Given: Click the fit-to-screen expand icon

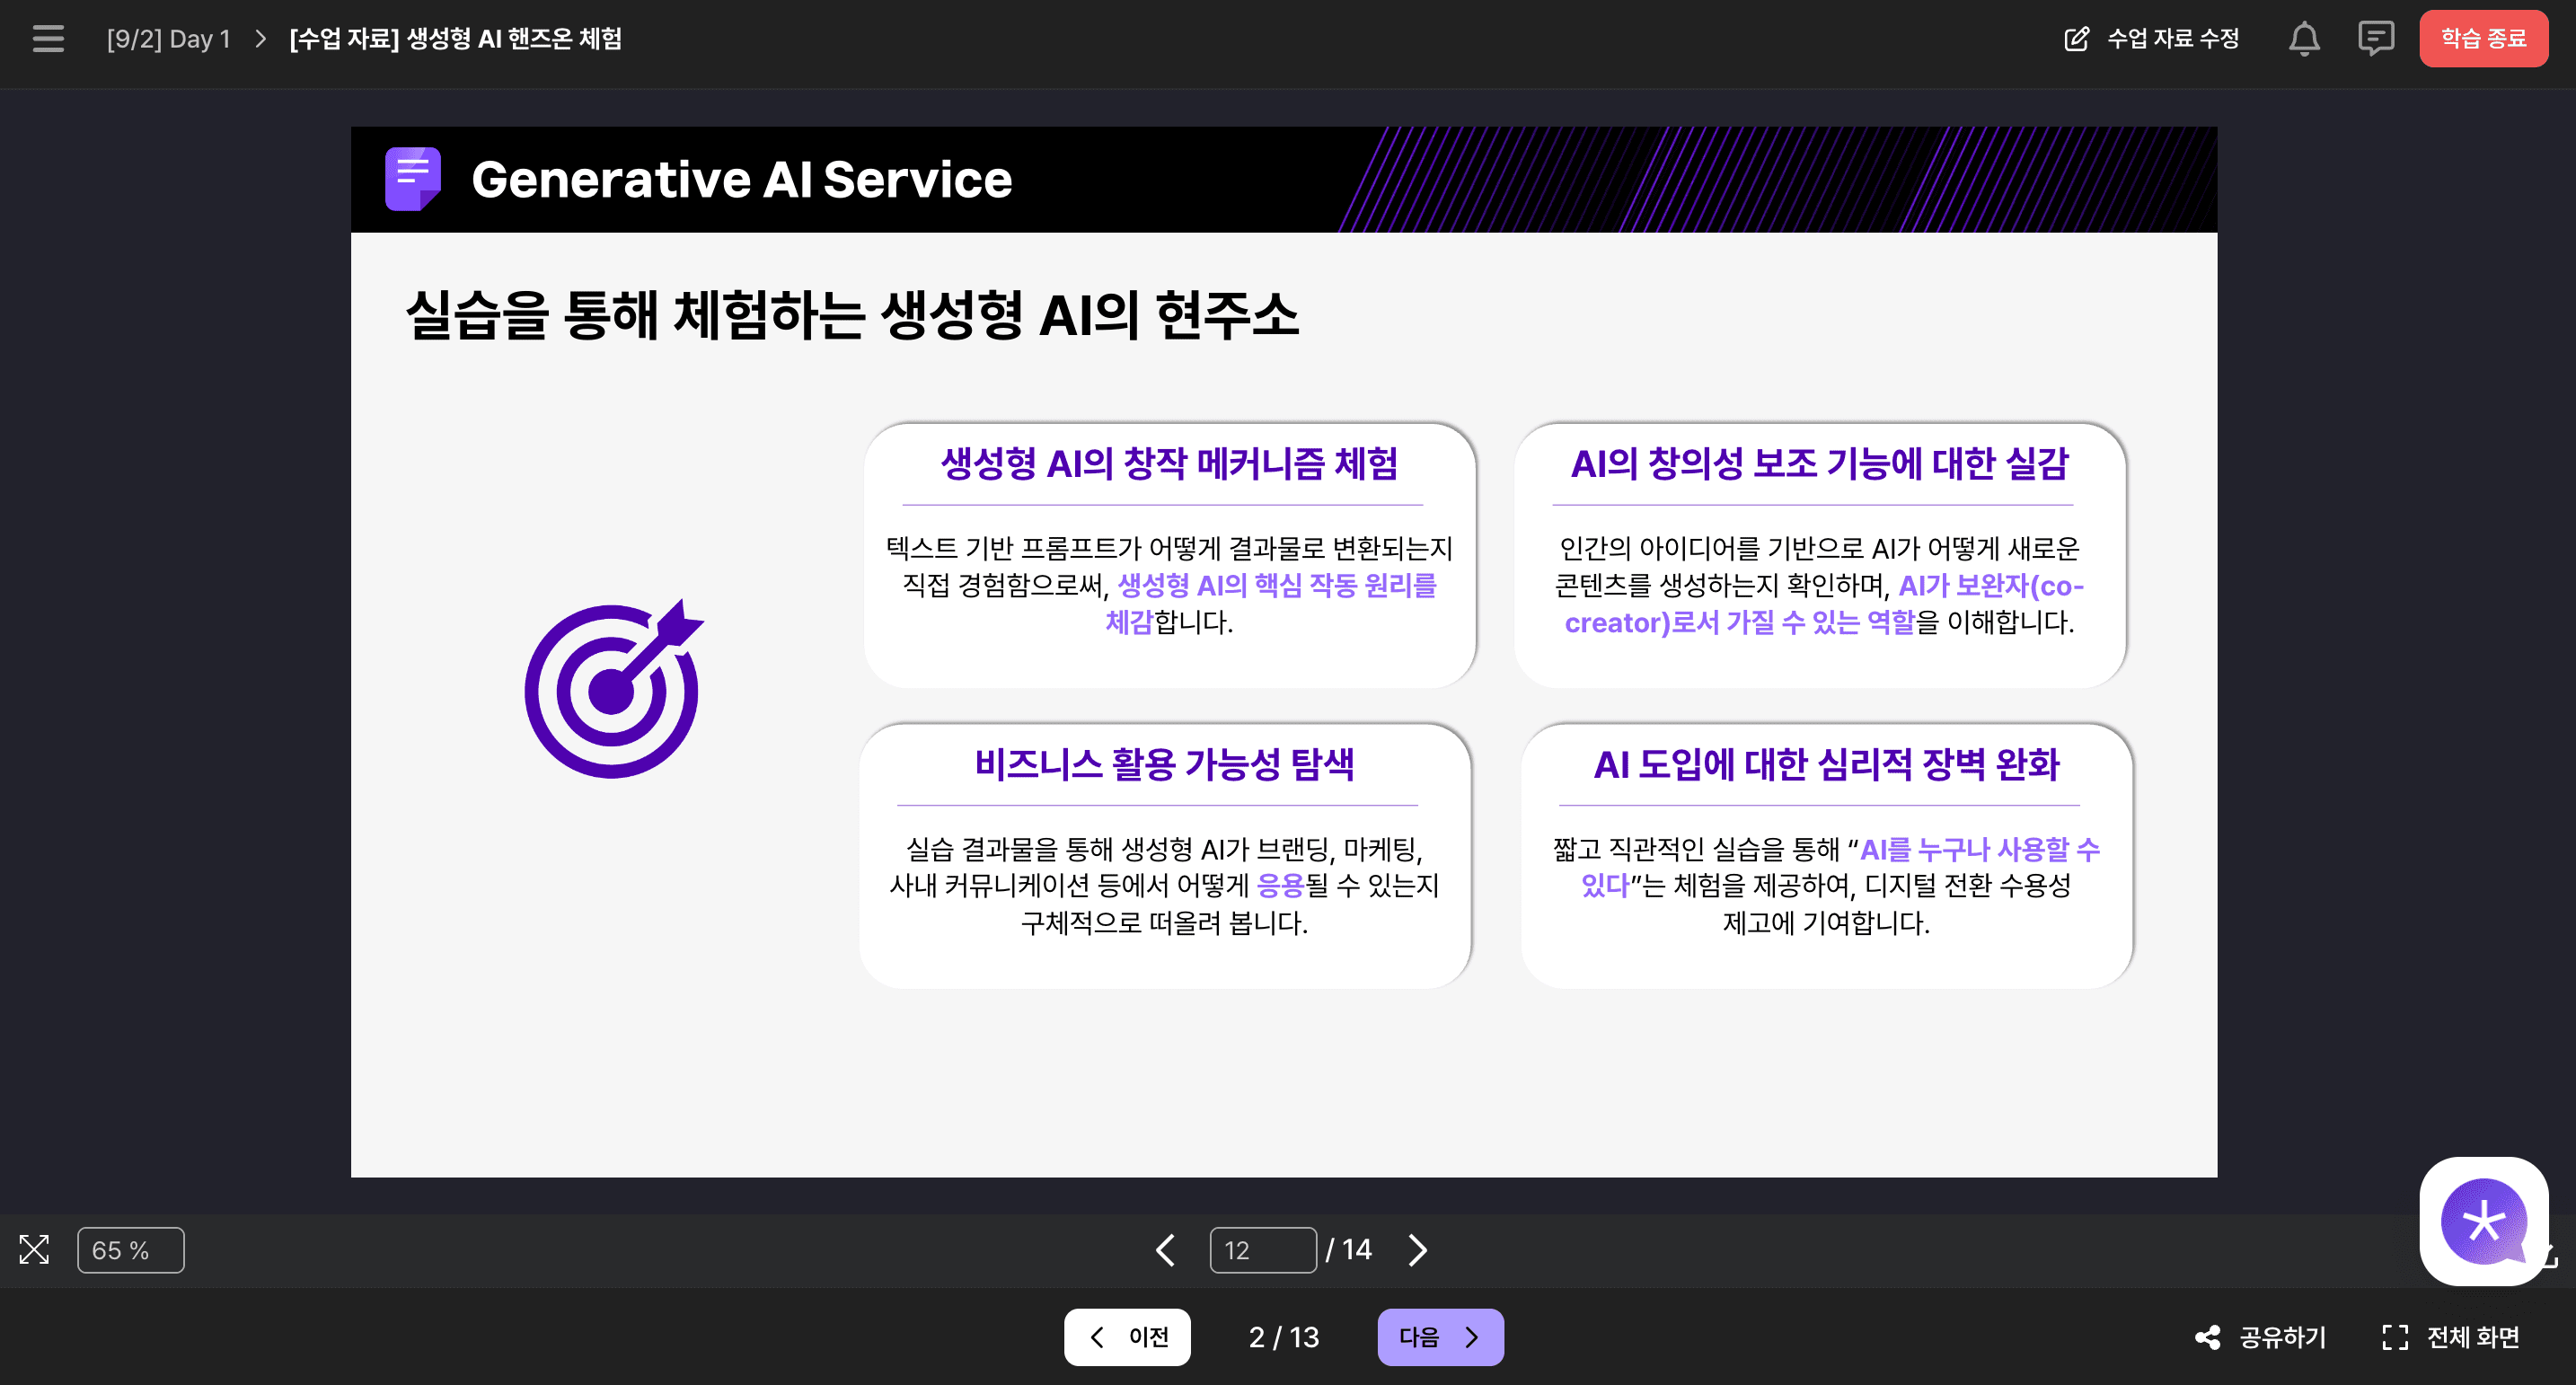Looking at the screenshot, I should tap(34, 1249).
